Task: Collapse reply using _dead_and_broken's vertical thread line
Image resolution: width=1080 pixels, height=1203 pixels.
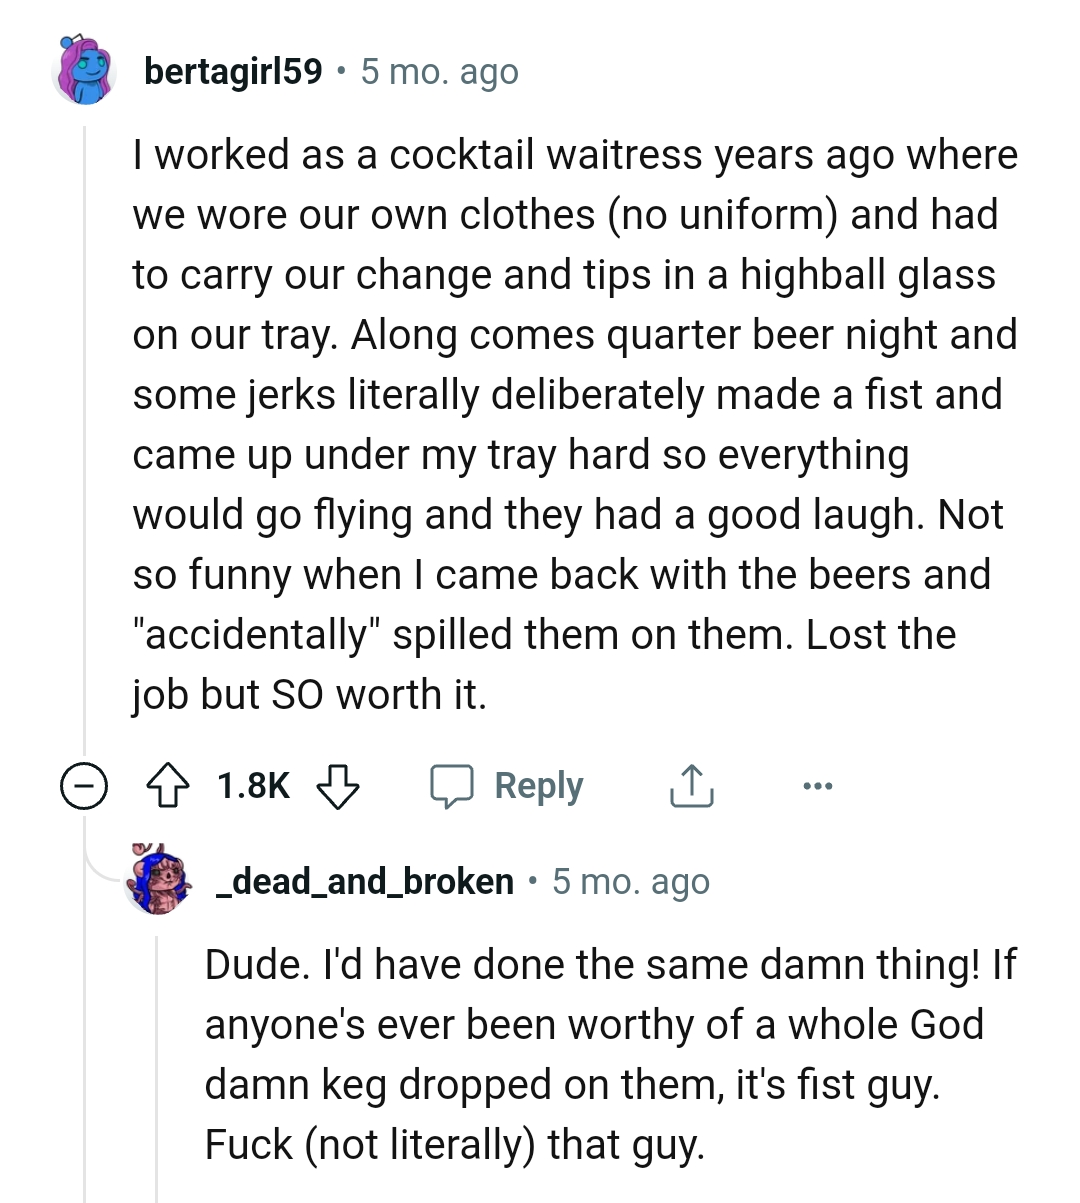Action: [x=157, y=1060]
